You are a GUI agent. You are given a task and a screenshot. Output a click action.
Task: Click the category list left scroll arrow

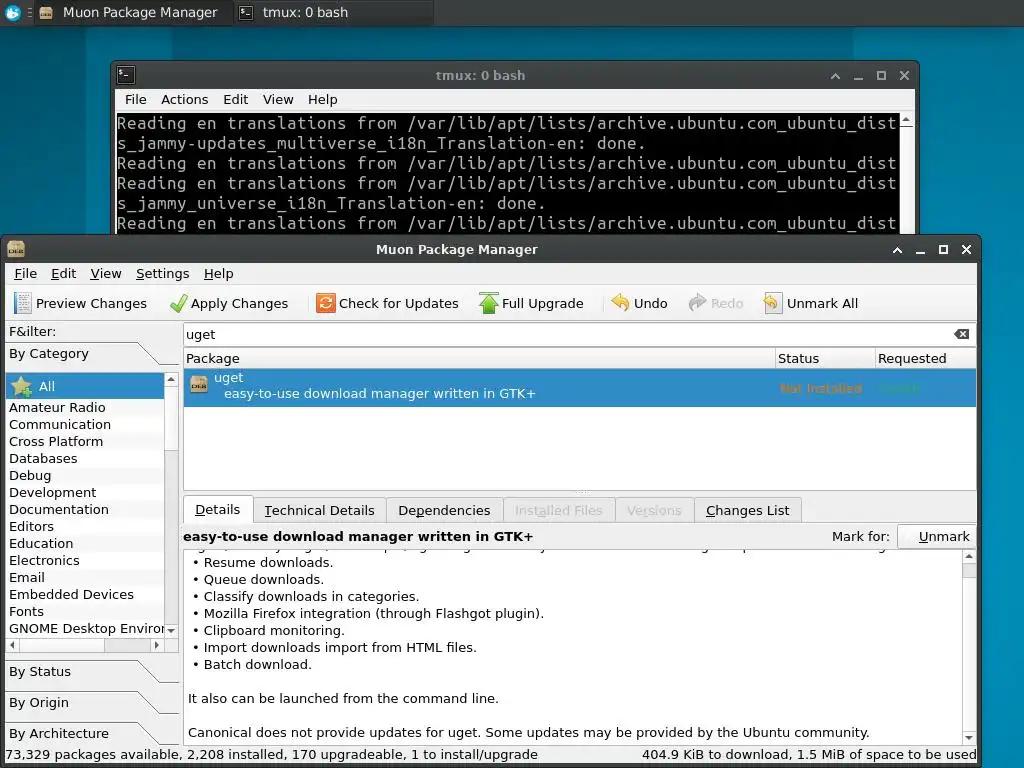tap(12, 645)
